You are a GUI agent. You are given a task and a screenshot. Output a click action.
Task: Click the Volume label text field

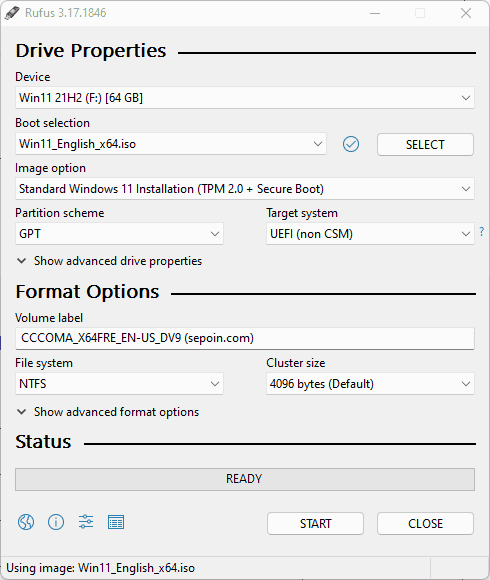point(245,338)
